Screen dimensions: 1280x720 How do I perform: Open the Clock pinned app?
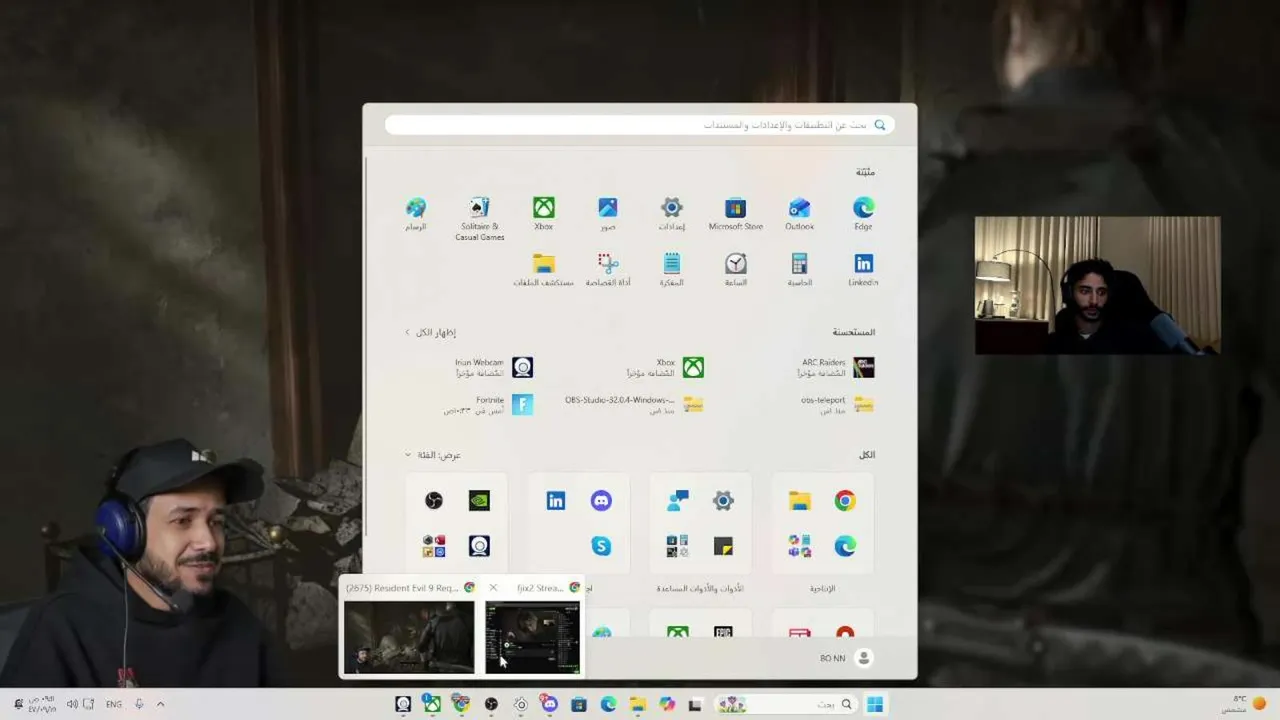tap(735, 269)
